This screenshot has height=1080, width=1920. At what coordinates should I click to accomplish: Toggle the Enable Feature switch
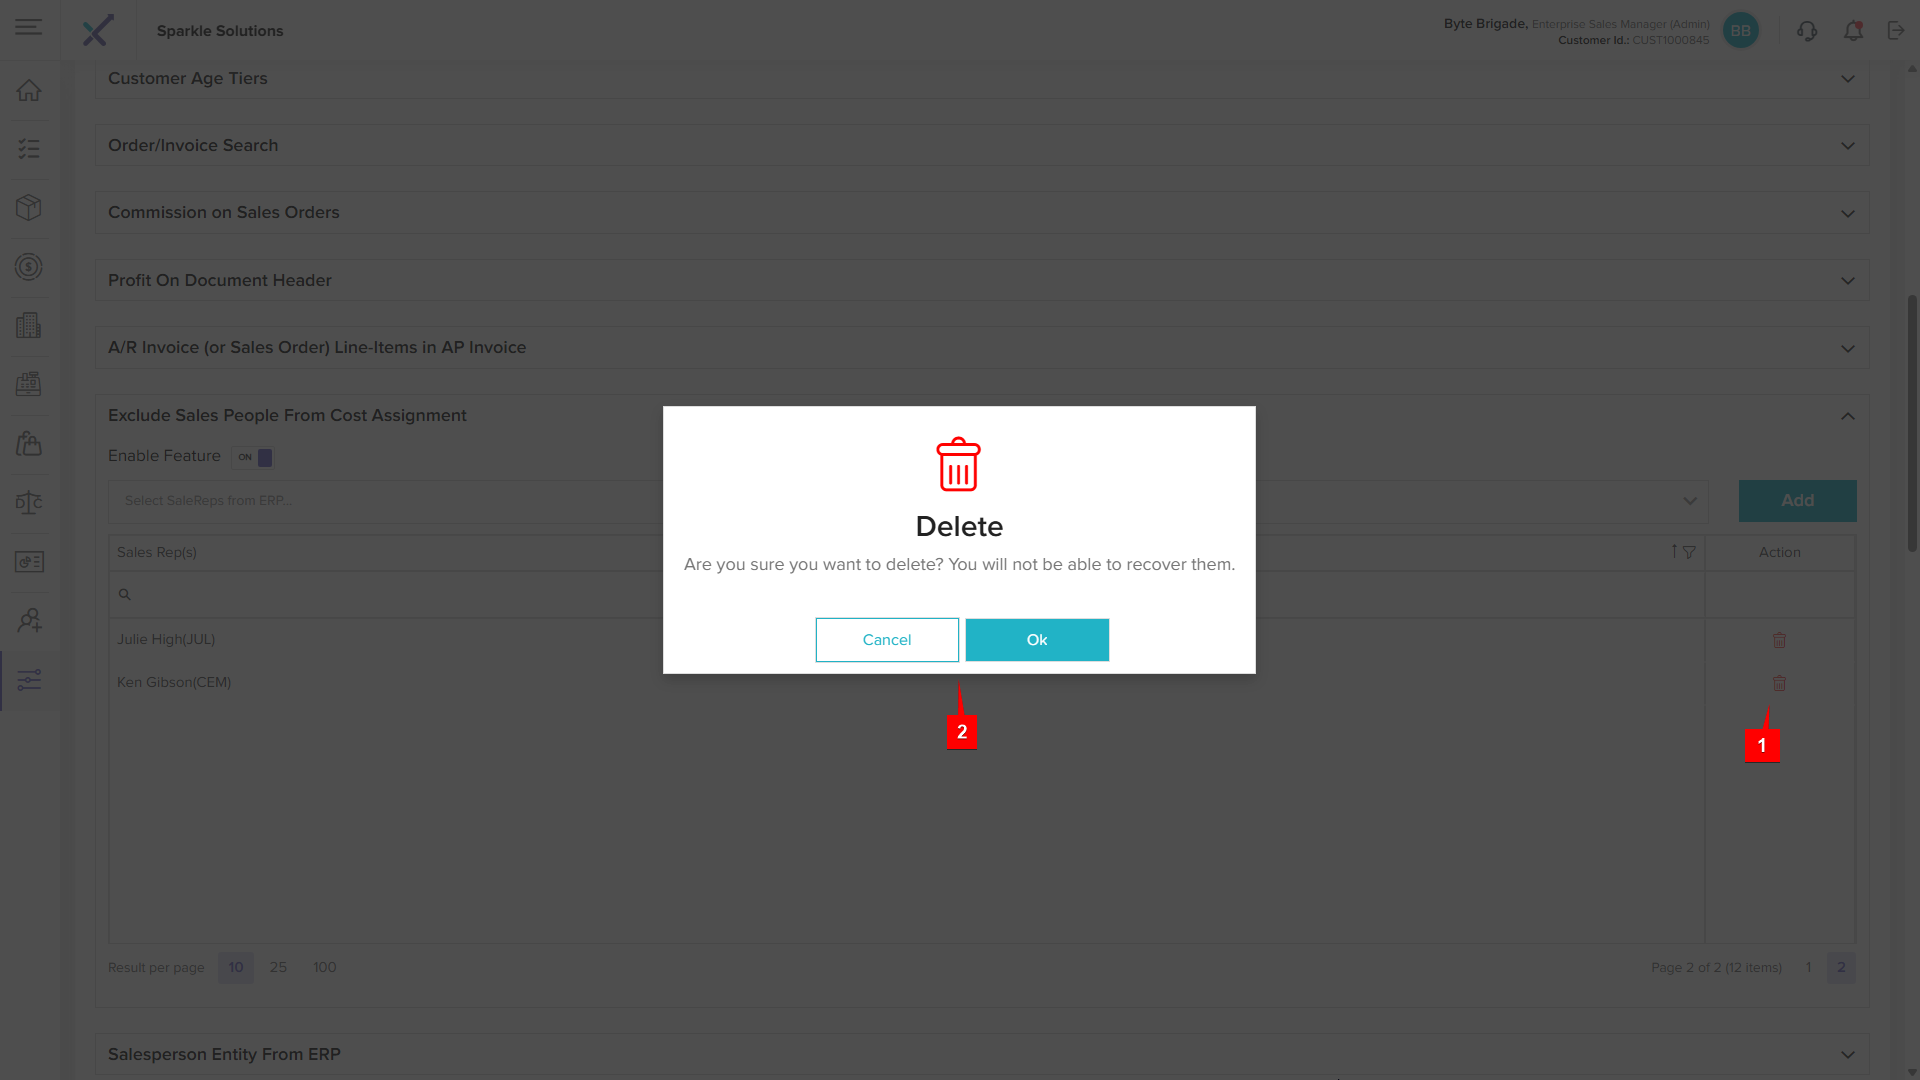point(253,457)
